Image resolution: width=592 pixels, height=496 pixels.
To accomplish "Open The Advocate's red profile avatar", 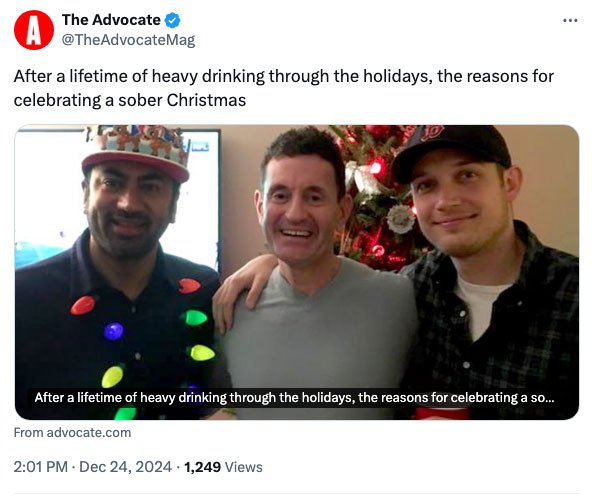I will [x=34, y=30].
